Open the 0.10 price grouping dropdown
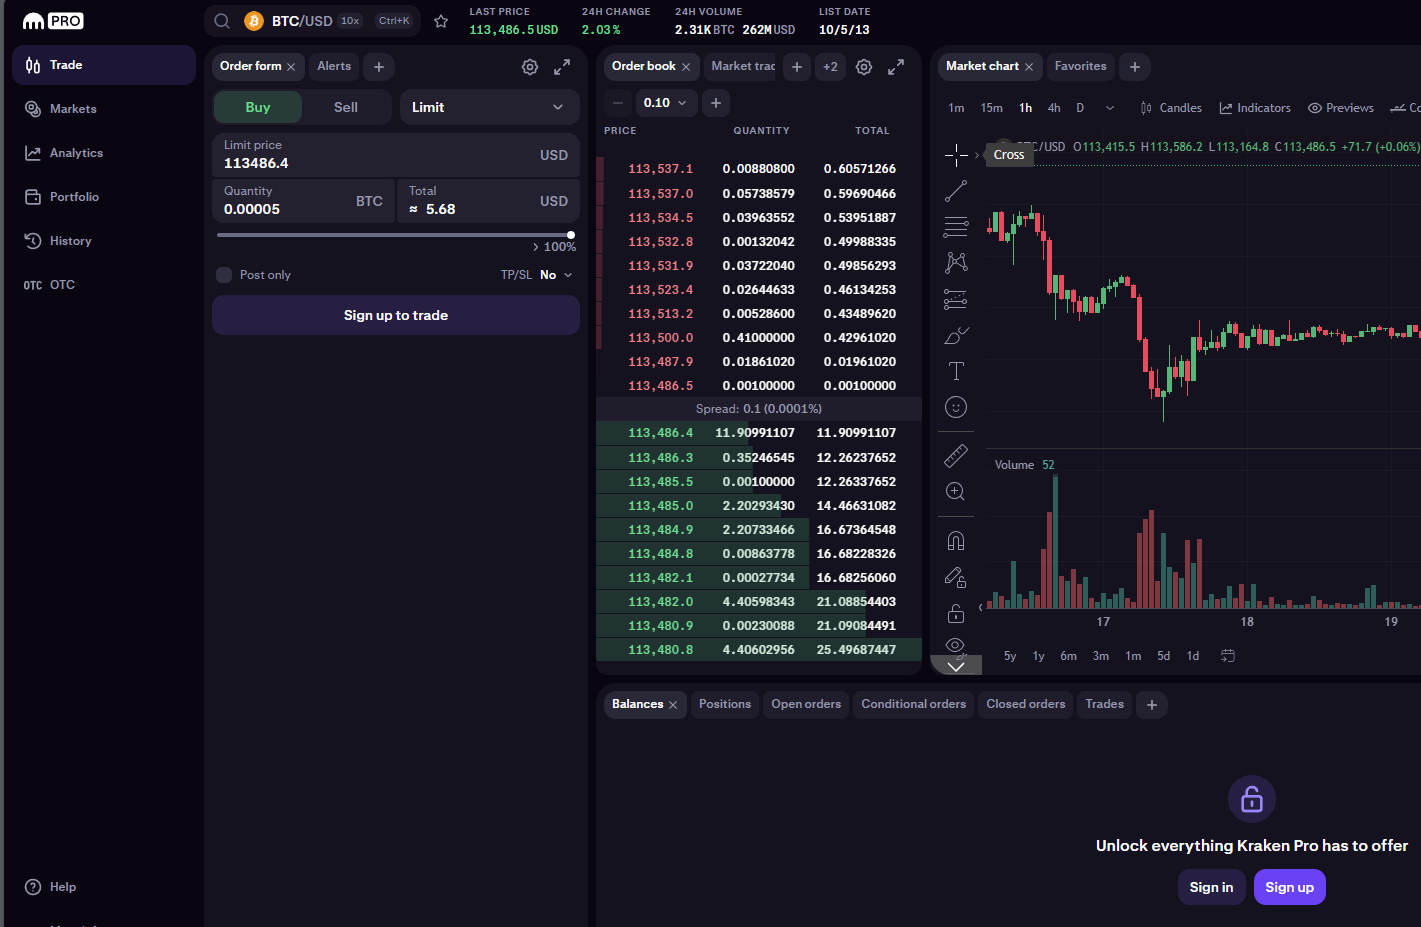The width and height of the screenshot is (1421, 927). point(666,103)
